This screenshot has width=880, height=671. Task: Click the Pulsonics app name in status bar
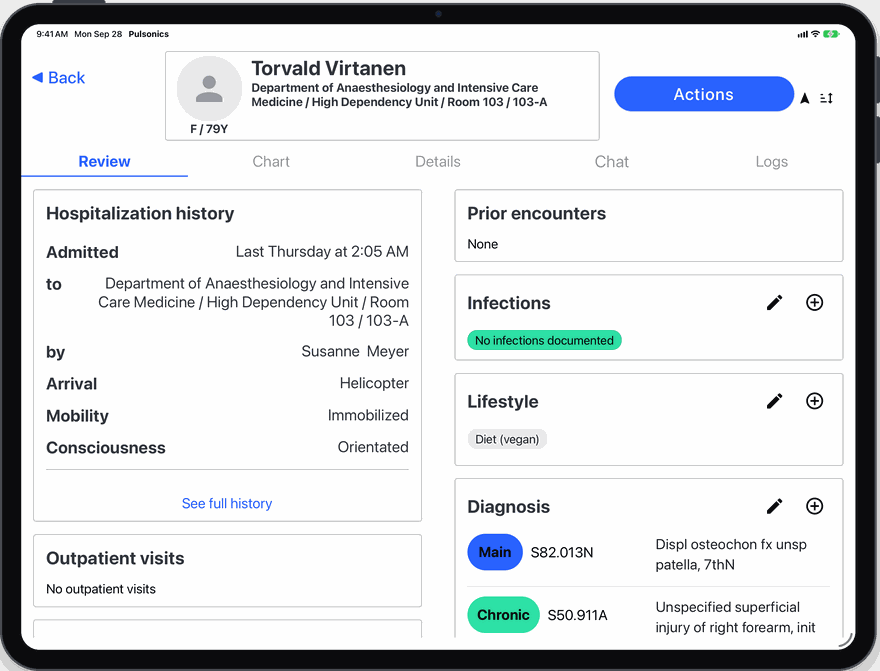[149, 34]
